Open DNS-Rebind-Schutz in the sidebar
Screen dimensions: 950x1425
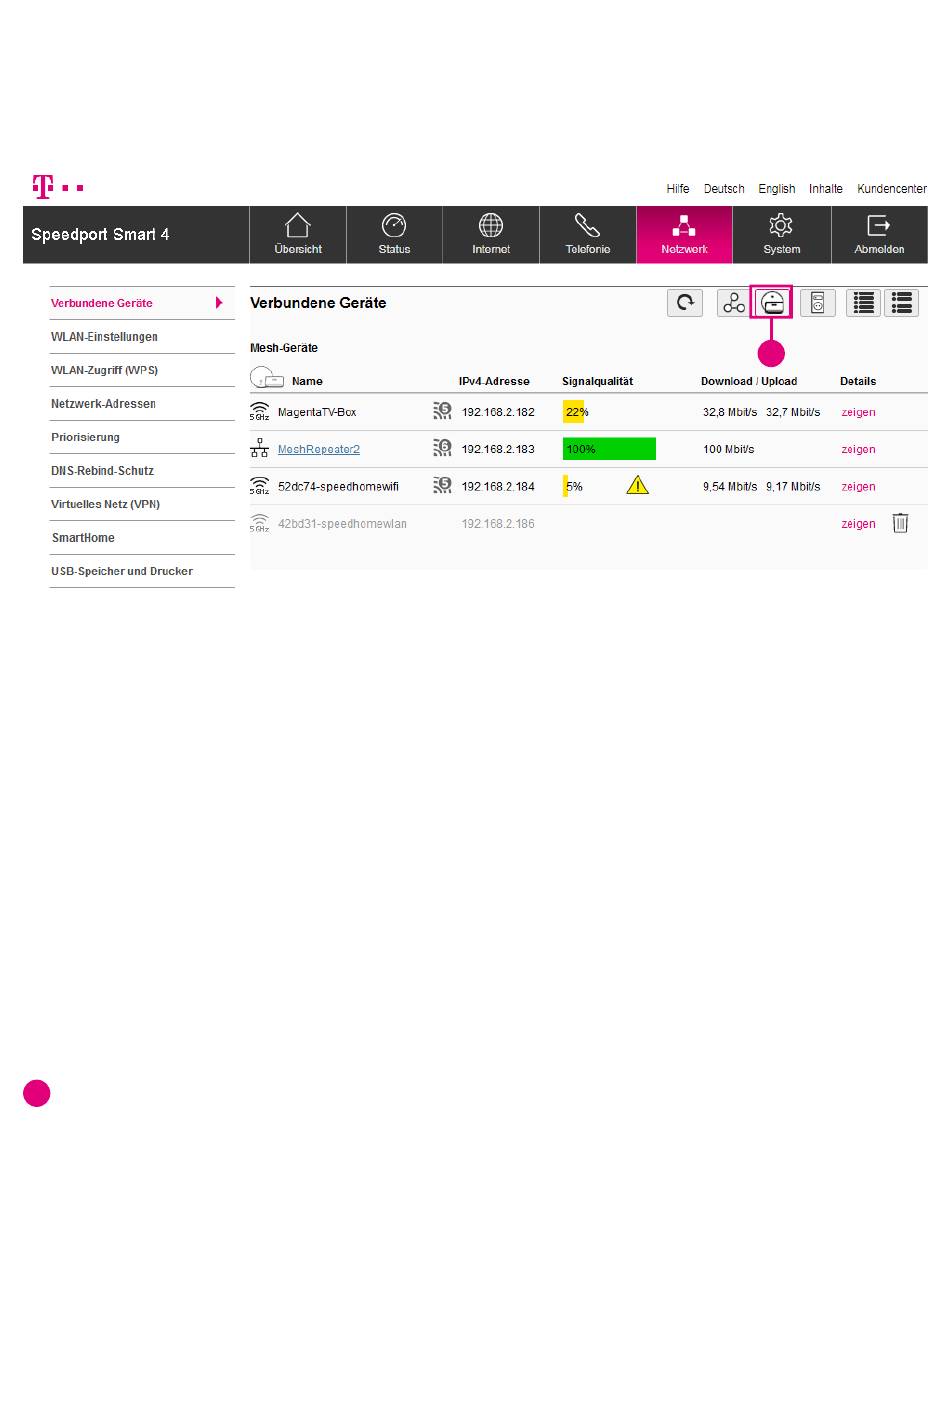[142, 471]
